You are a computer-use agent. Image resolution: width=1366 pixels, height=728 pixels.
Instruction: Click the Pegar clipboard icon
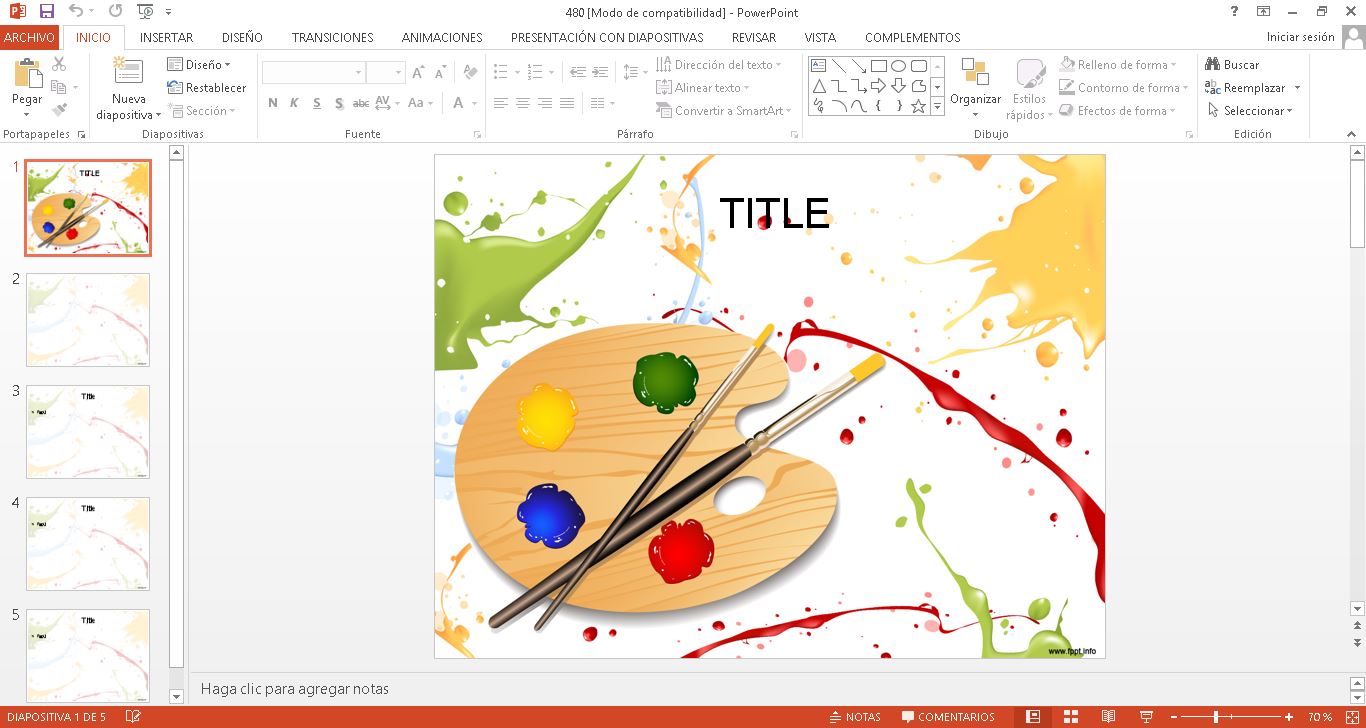27,74
